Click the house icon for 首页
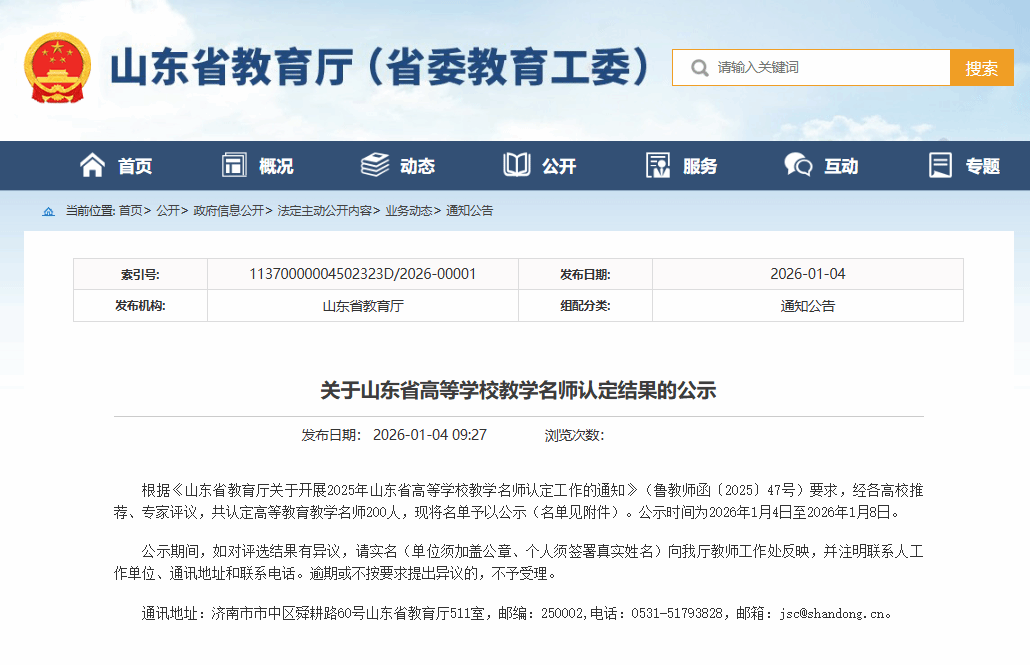Image resolution: width=1030 pixels, height=665 pixels. tap(92, 166)
